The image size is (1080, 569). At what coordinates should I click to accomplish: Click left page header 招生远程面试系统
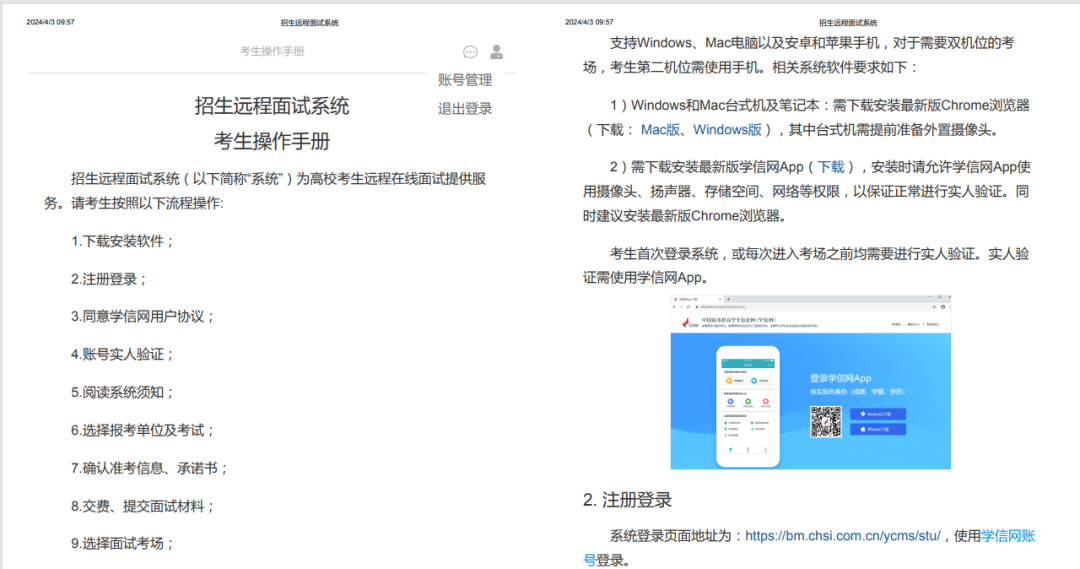pos(309,23)
